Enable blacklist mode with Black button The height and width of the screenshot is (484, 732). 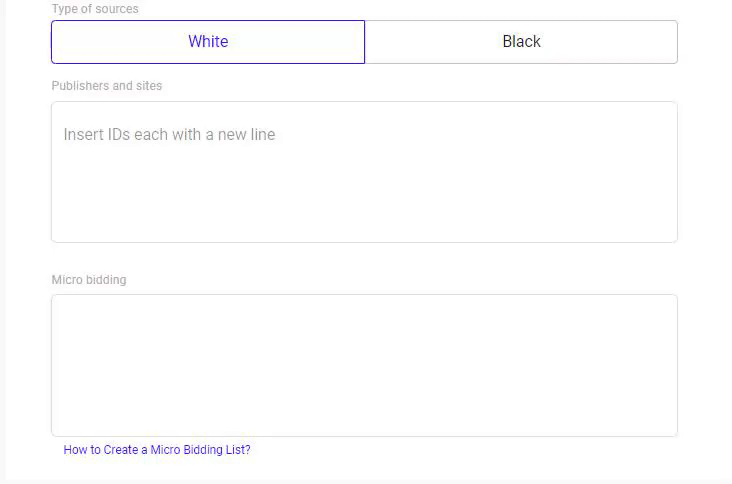[521, 42]
